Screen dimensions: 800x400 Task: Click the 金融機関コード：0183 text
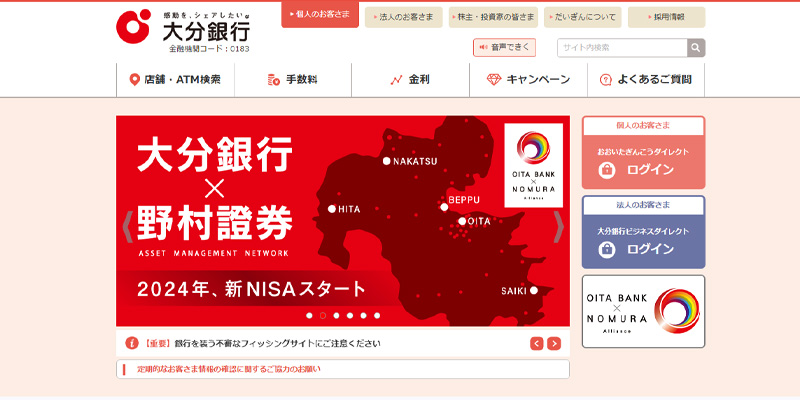(x=209, y=49)
